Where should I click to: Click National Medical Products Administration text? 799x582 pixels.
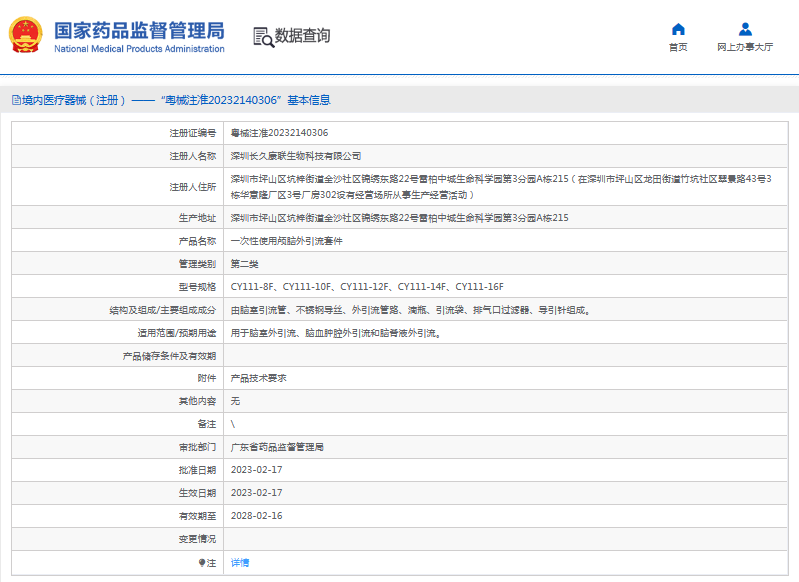[139, 49]
